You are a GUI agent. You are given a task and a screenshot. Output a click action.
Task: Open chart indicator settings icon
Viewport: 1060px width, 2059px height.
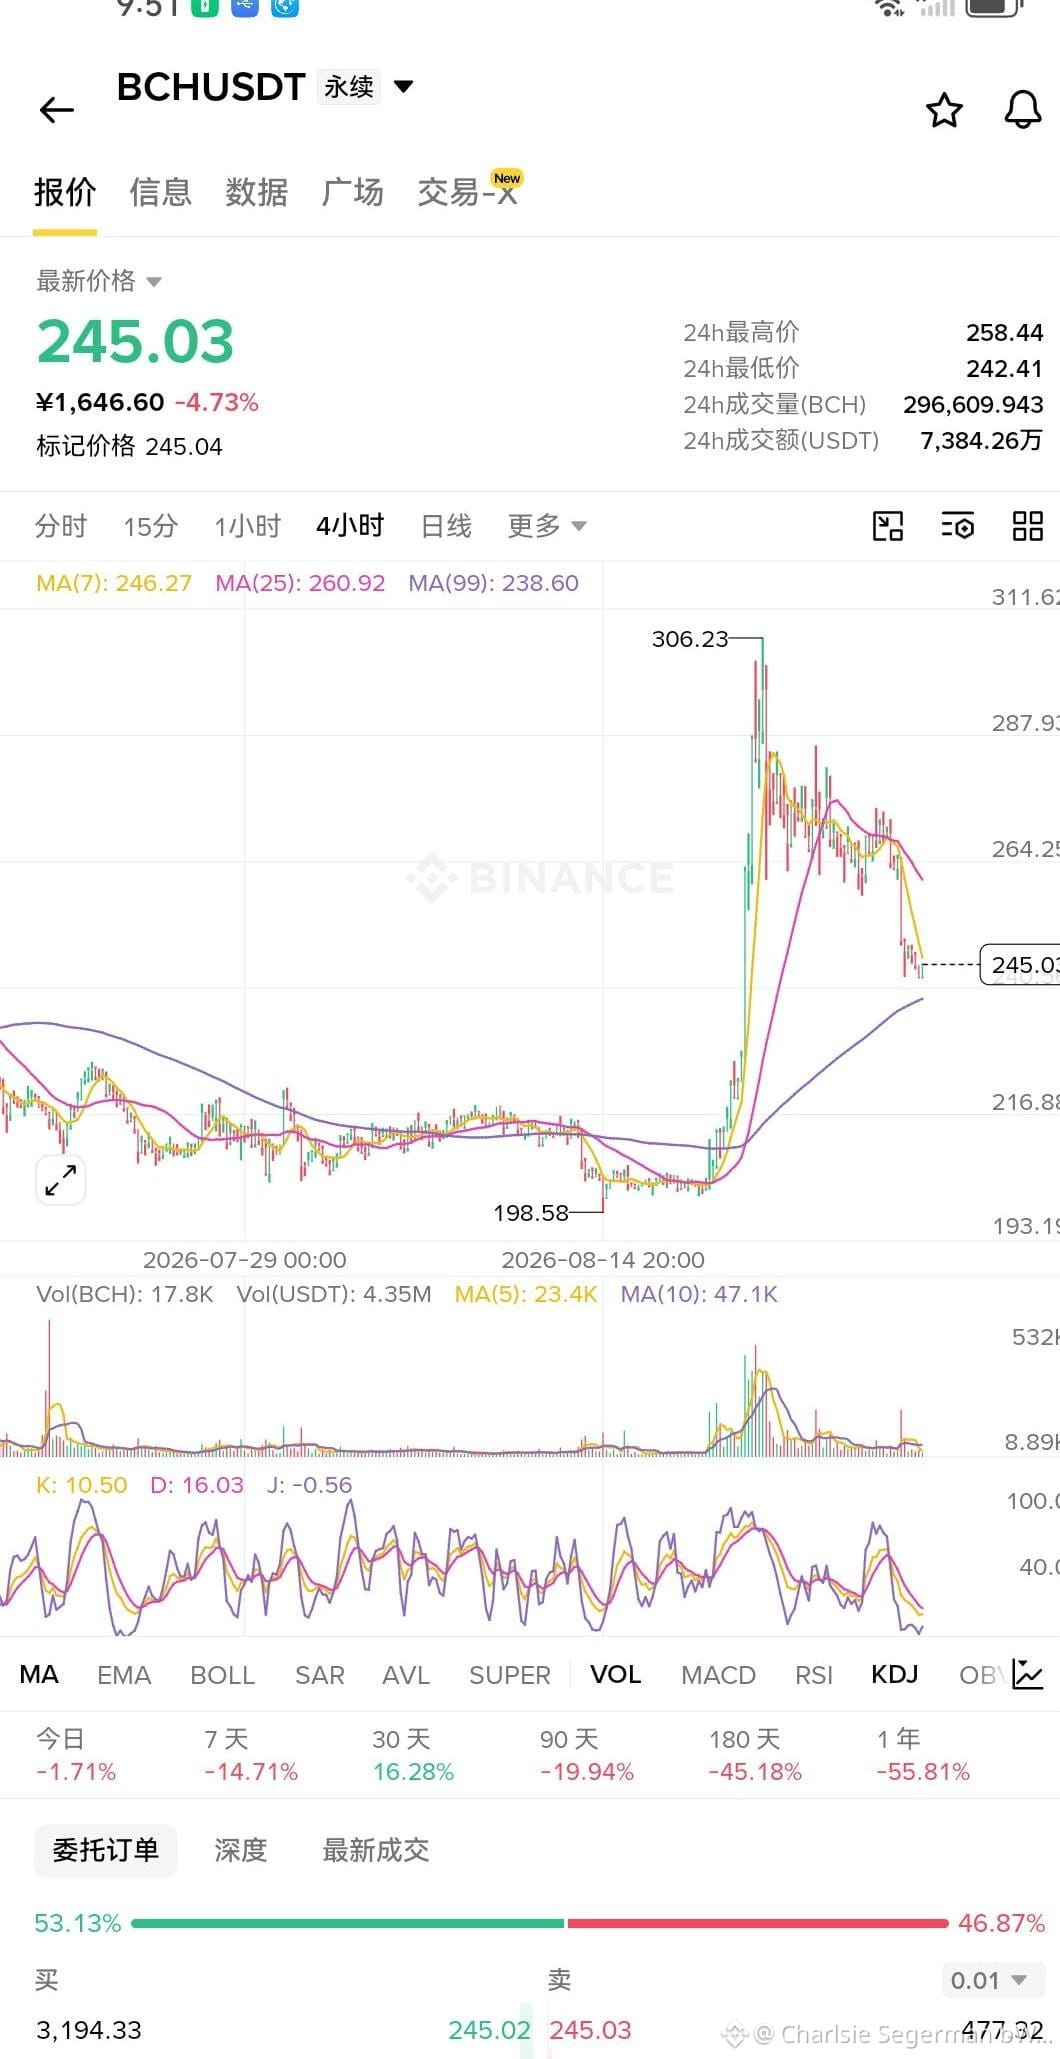958,526
